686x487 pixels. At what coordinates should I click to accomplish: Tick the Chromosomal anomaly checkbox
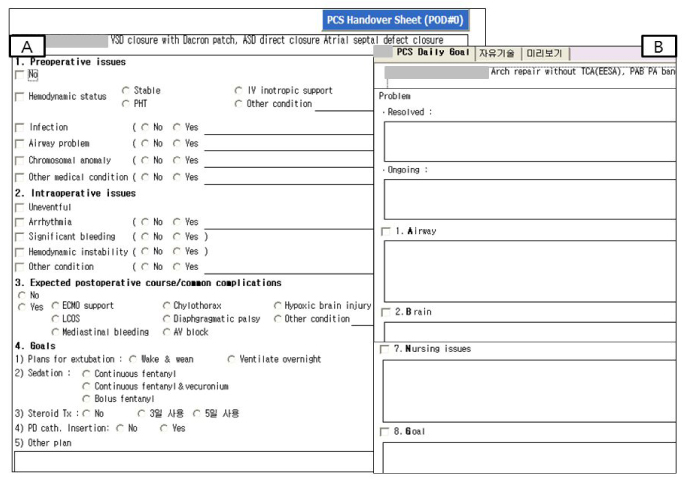tap(20, 161)
